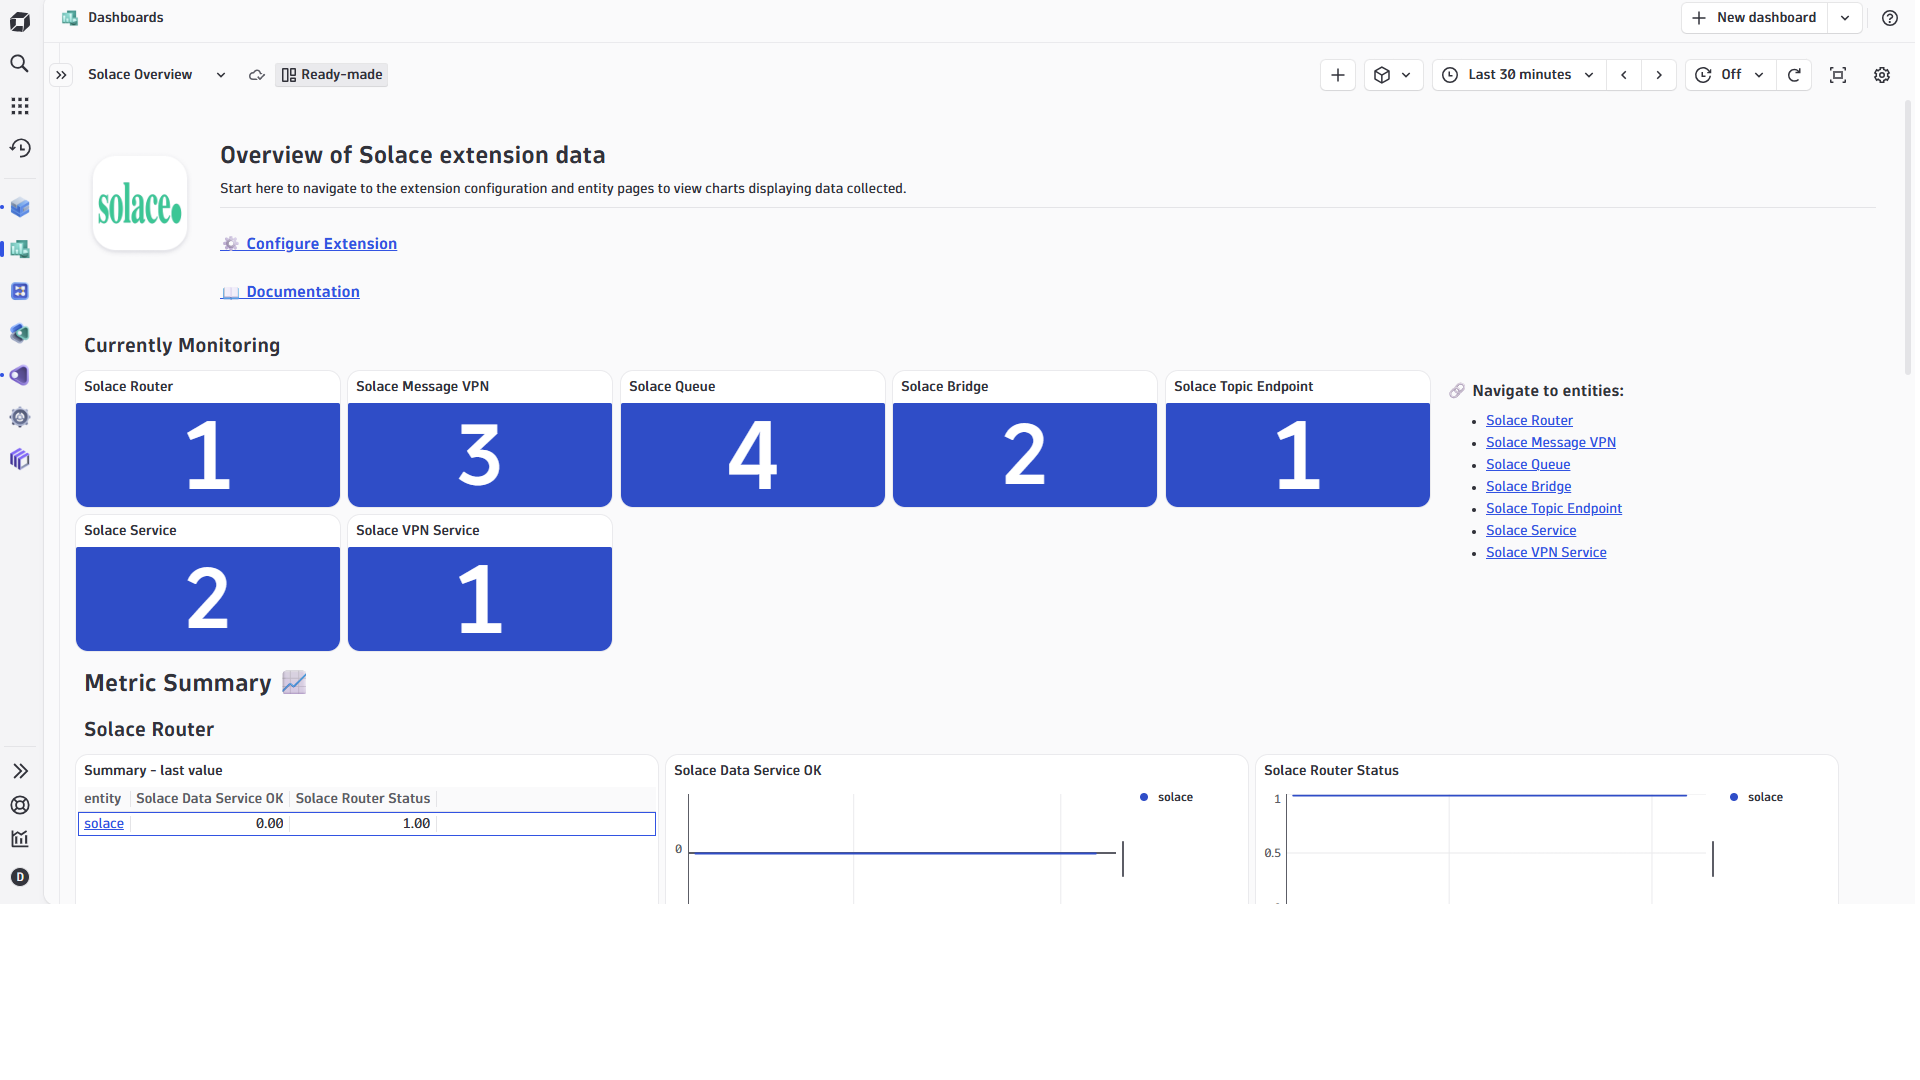Screen dimensions: 1920x1080
Task: Navigate to Solace Service link
Action: 1531,531
